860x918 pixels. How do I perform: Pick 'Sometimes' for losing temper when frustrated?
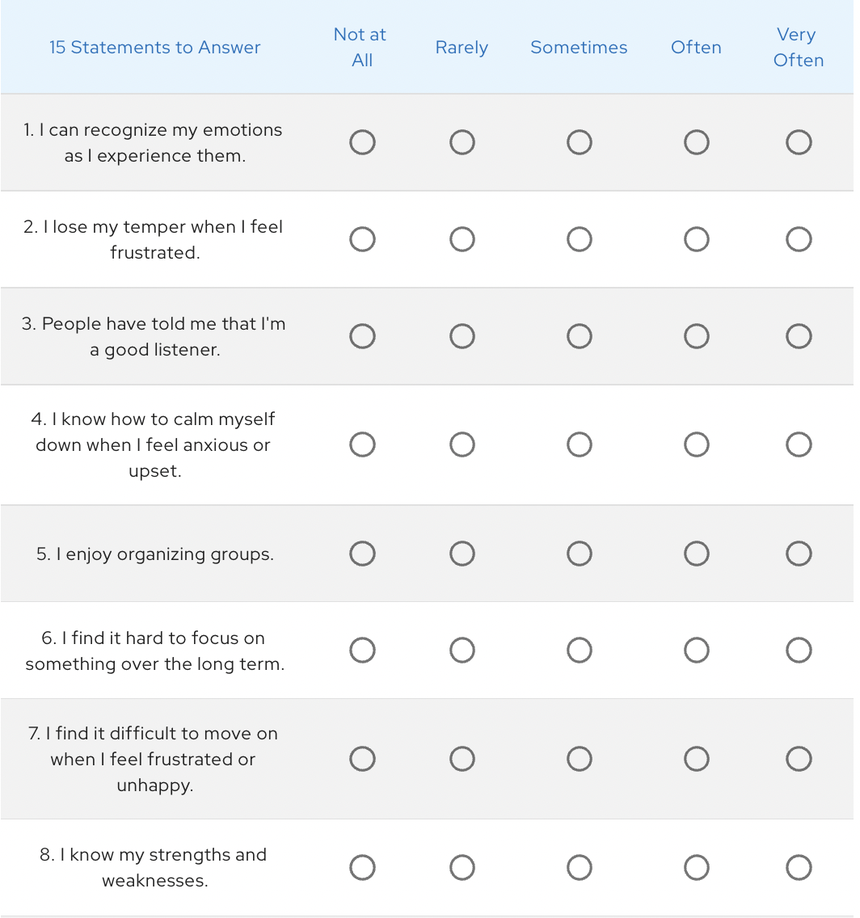click(579, 240)
